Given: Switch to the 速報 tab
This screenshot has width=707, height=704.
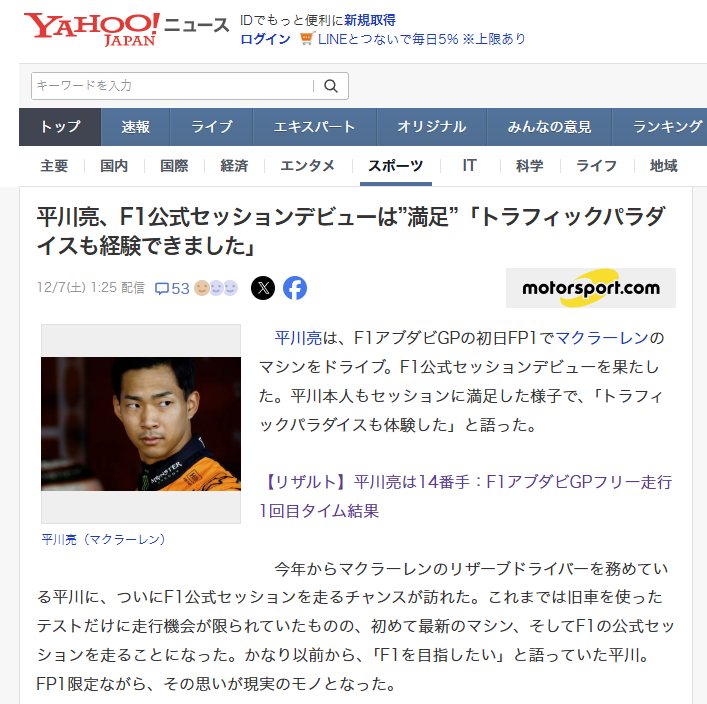Looking at the screenshot, I should tap(135, 127).
